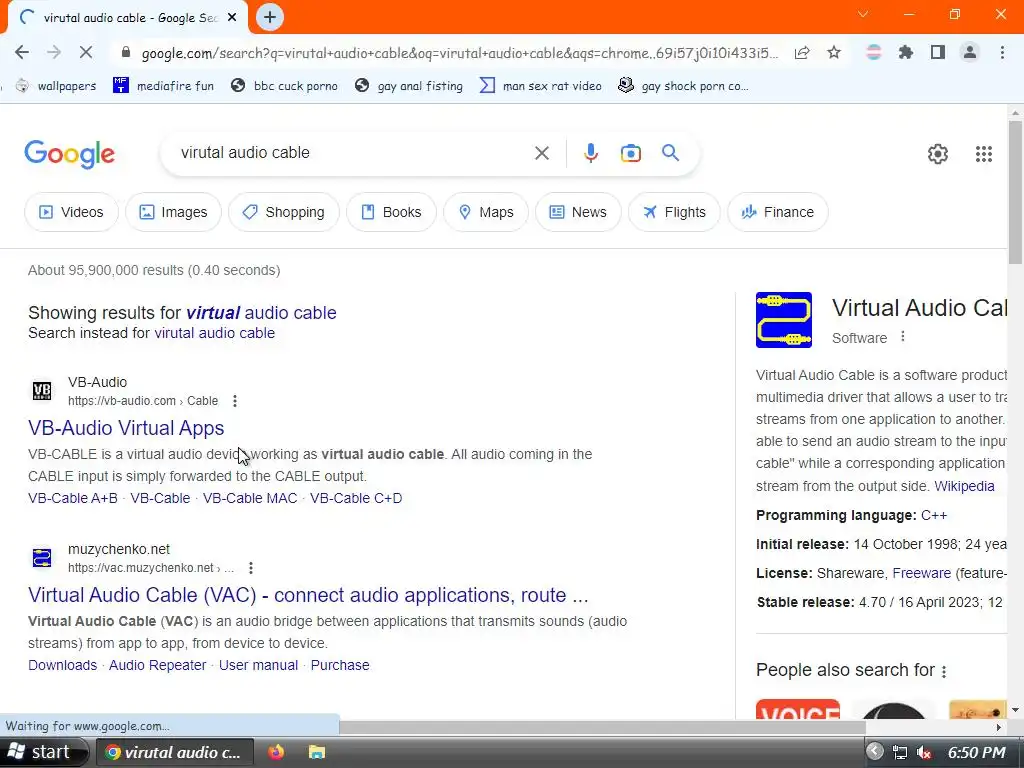Select the Flights filter chip
Image resolution: width=1024 pixels, height=768 pixels.
(x=674, y=212)
